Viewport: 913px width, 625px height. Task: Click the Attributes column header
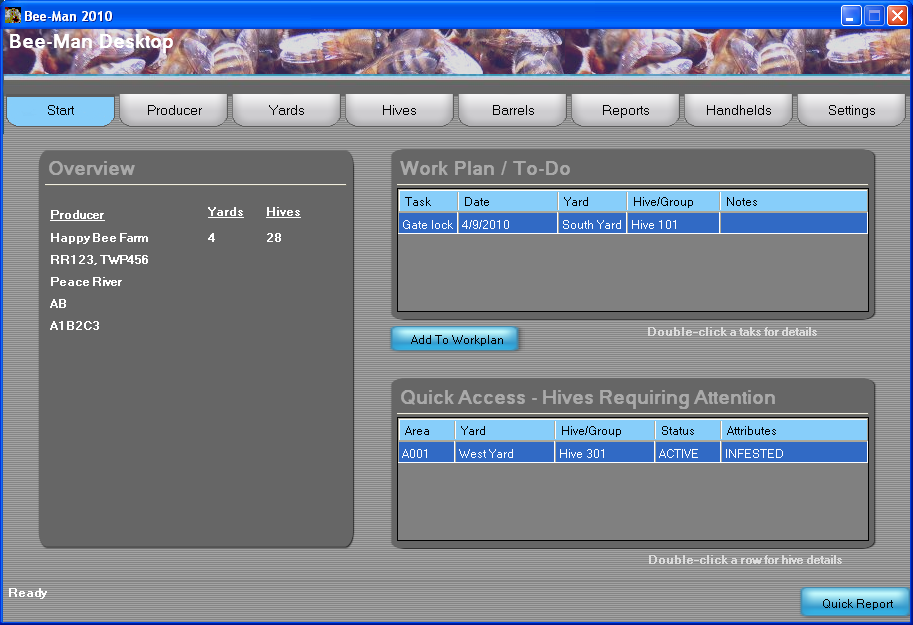pyautogui.click(x=794, y=431)
